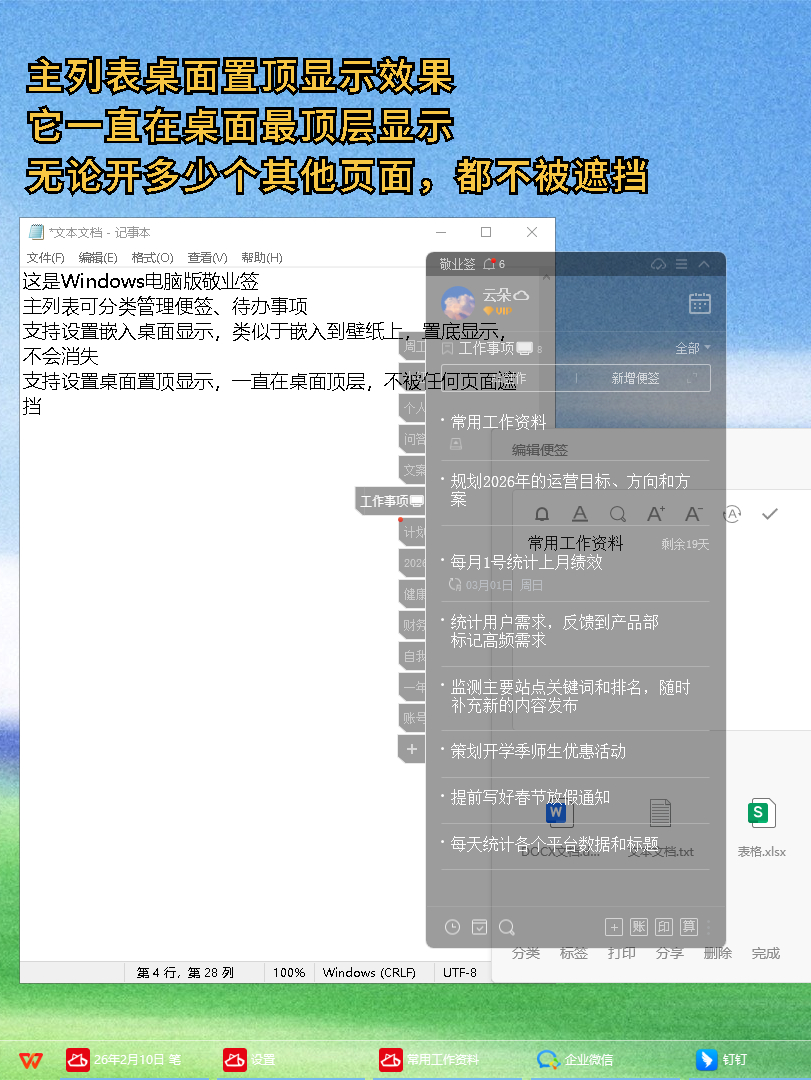Click 第 4 行, 第 28 列 in status bar
The image size is (811, 1080).
click(185, 973)
